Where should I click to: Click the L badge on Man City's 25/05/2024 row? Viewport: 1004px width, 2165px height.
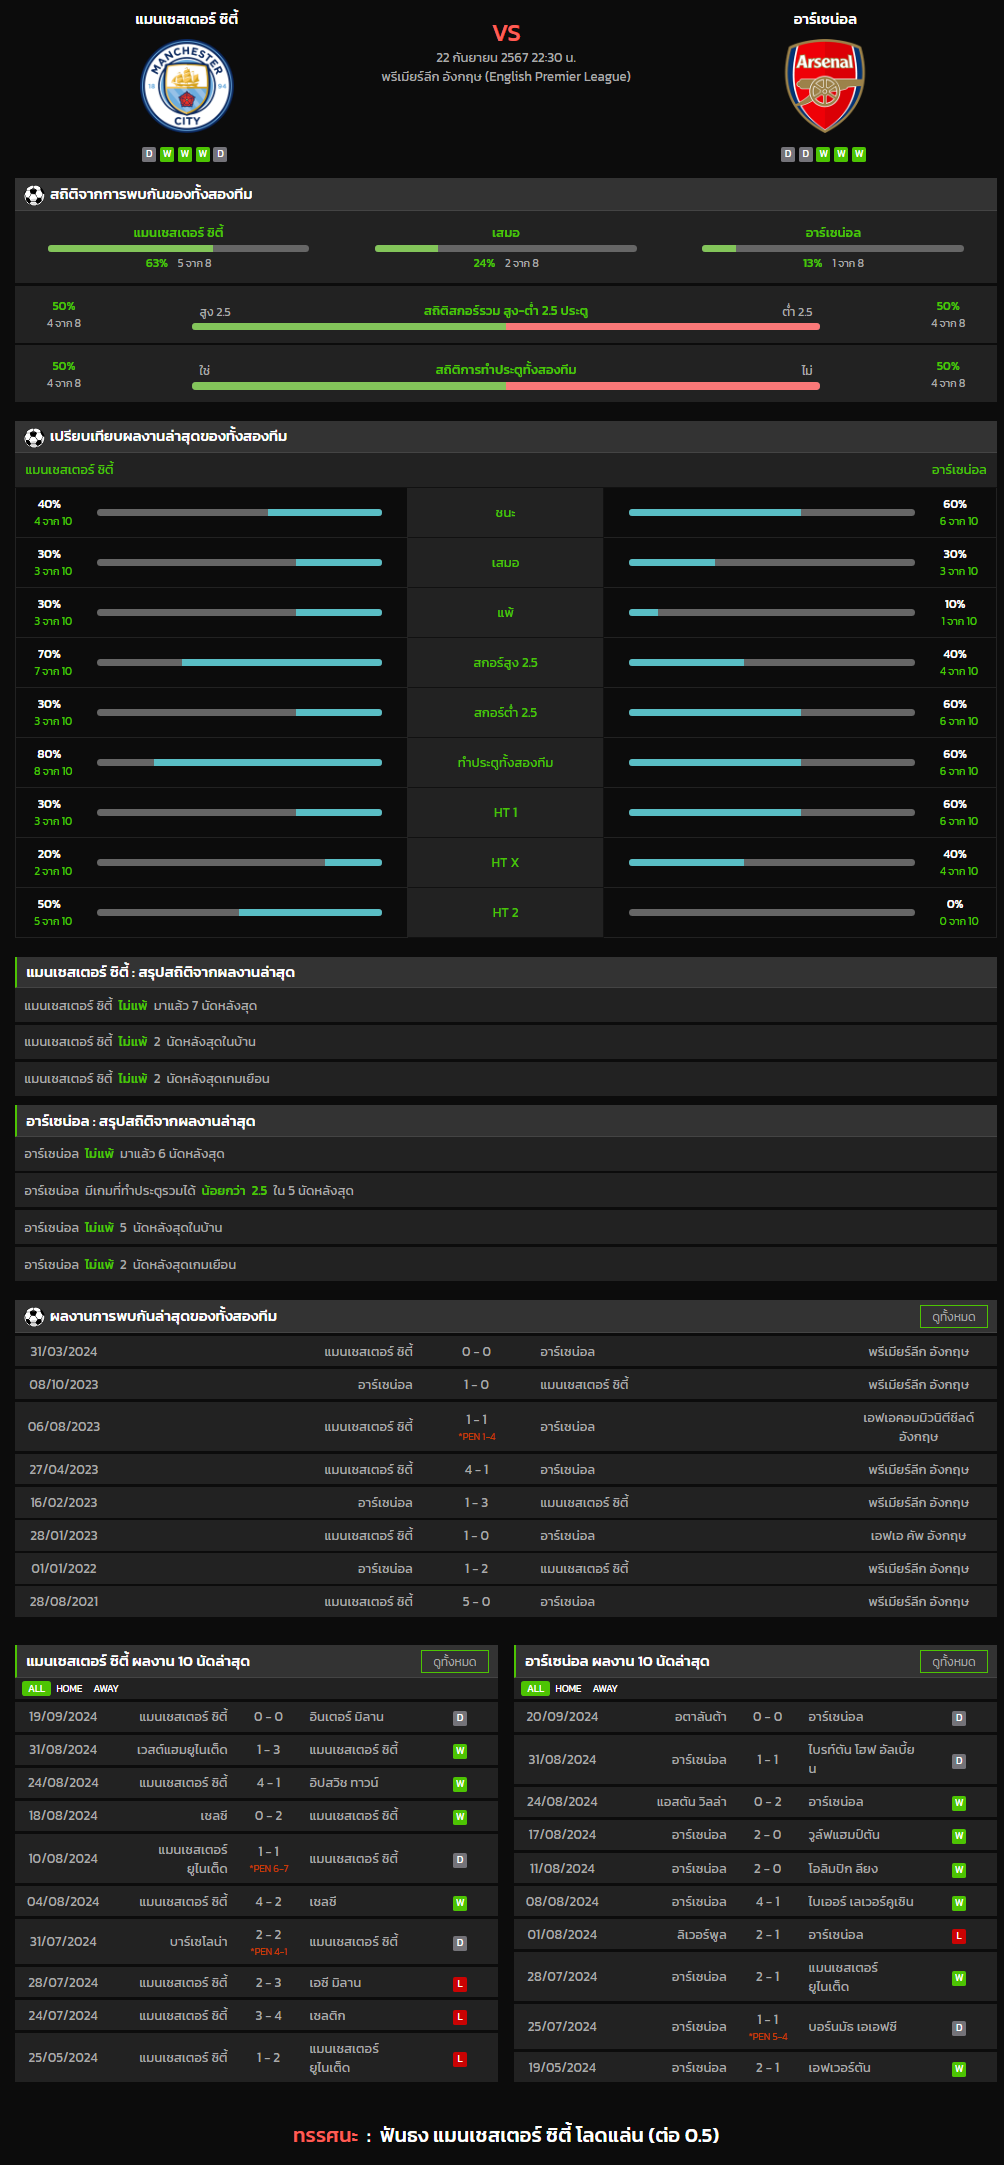(x=460, y=2059)
